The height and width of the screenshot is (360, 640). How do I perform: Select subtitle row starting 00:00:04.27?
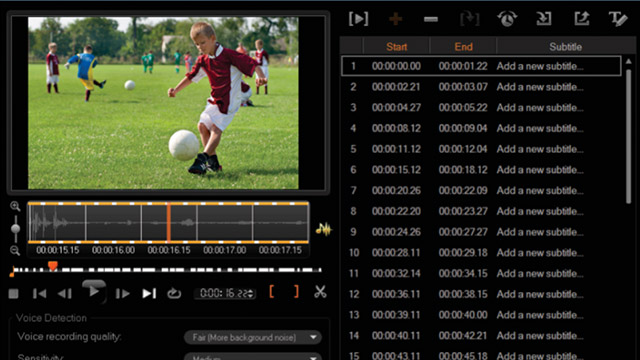coord(481,108)
